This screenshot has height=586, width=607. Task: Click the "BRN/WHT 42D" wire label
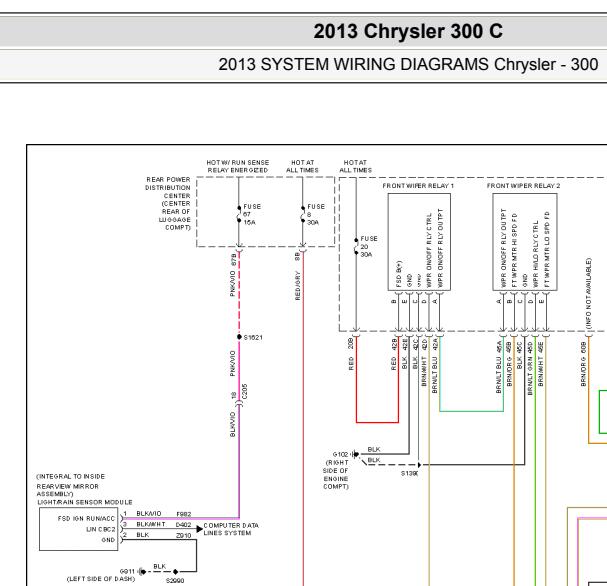coord(424,362)
